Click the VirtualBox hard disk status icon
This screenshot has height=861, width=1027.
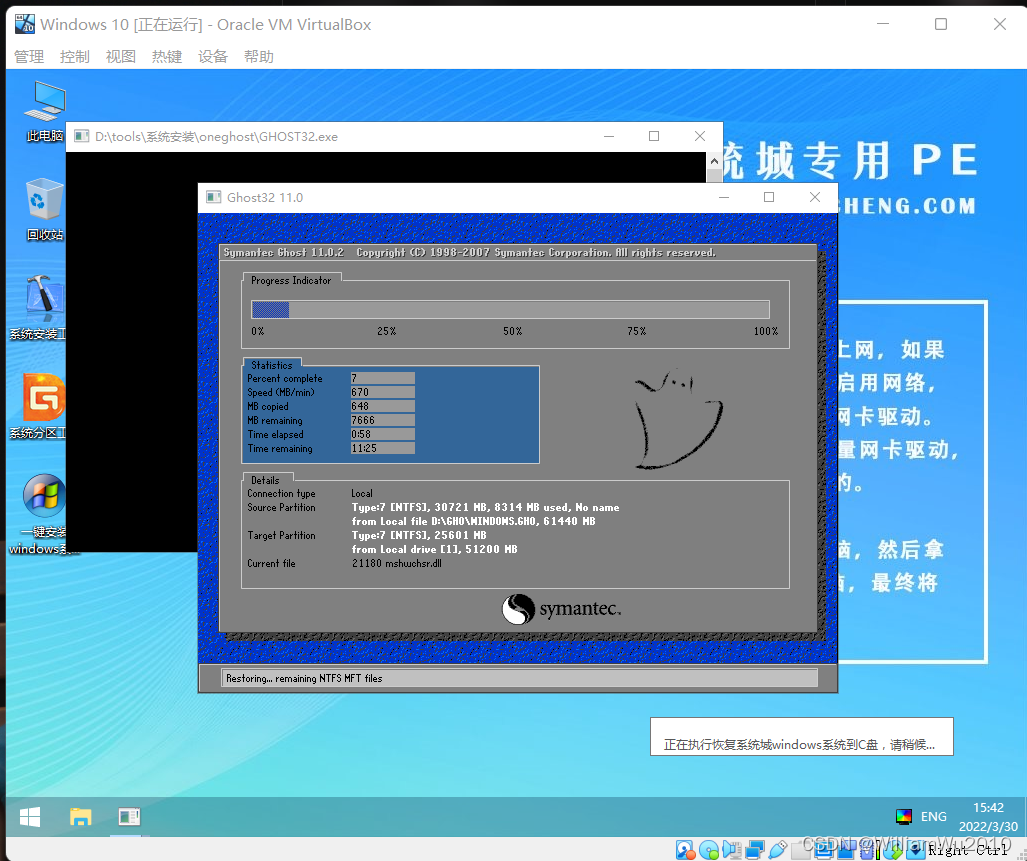click(x=685, y=850)
